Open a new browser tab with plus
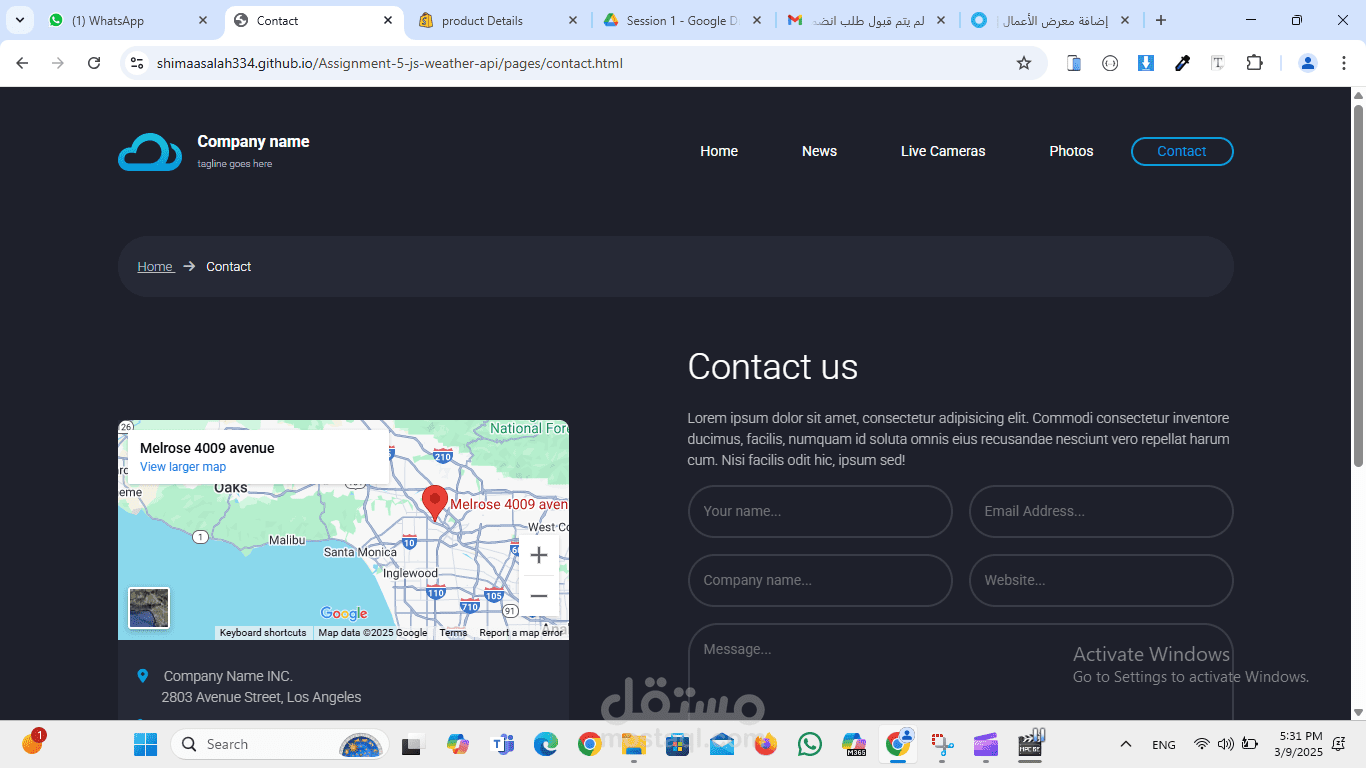Screen dimensions: 1366x768 coord(1160,20)
